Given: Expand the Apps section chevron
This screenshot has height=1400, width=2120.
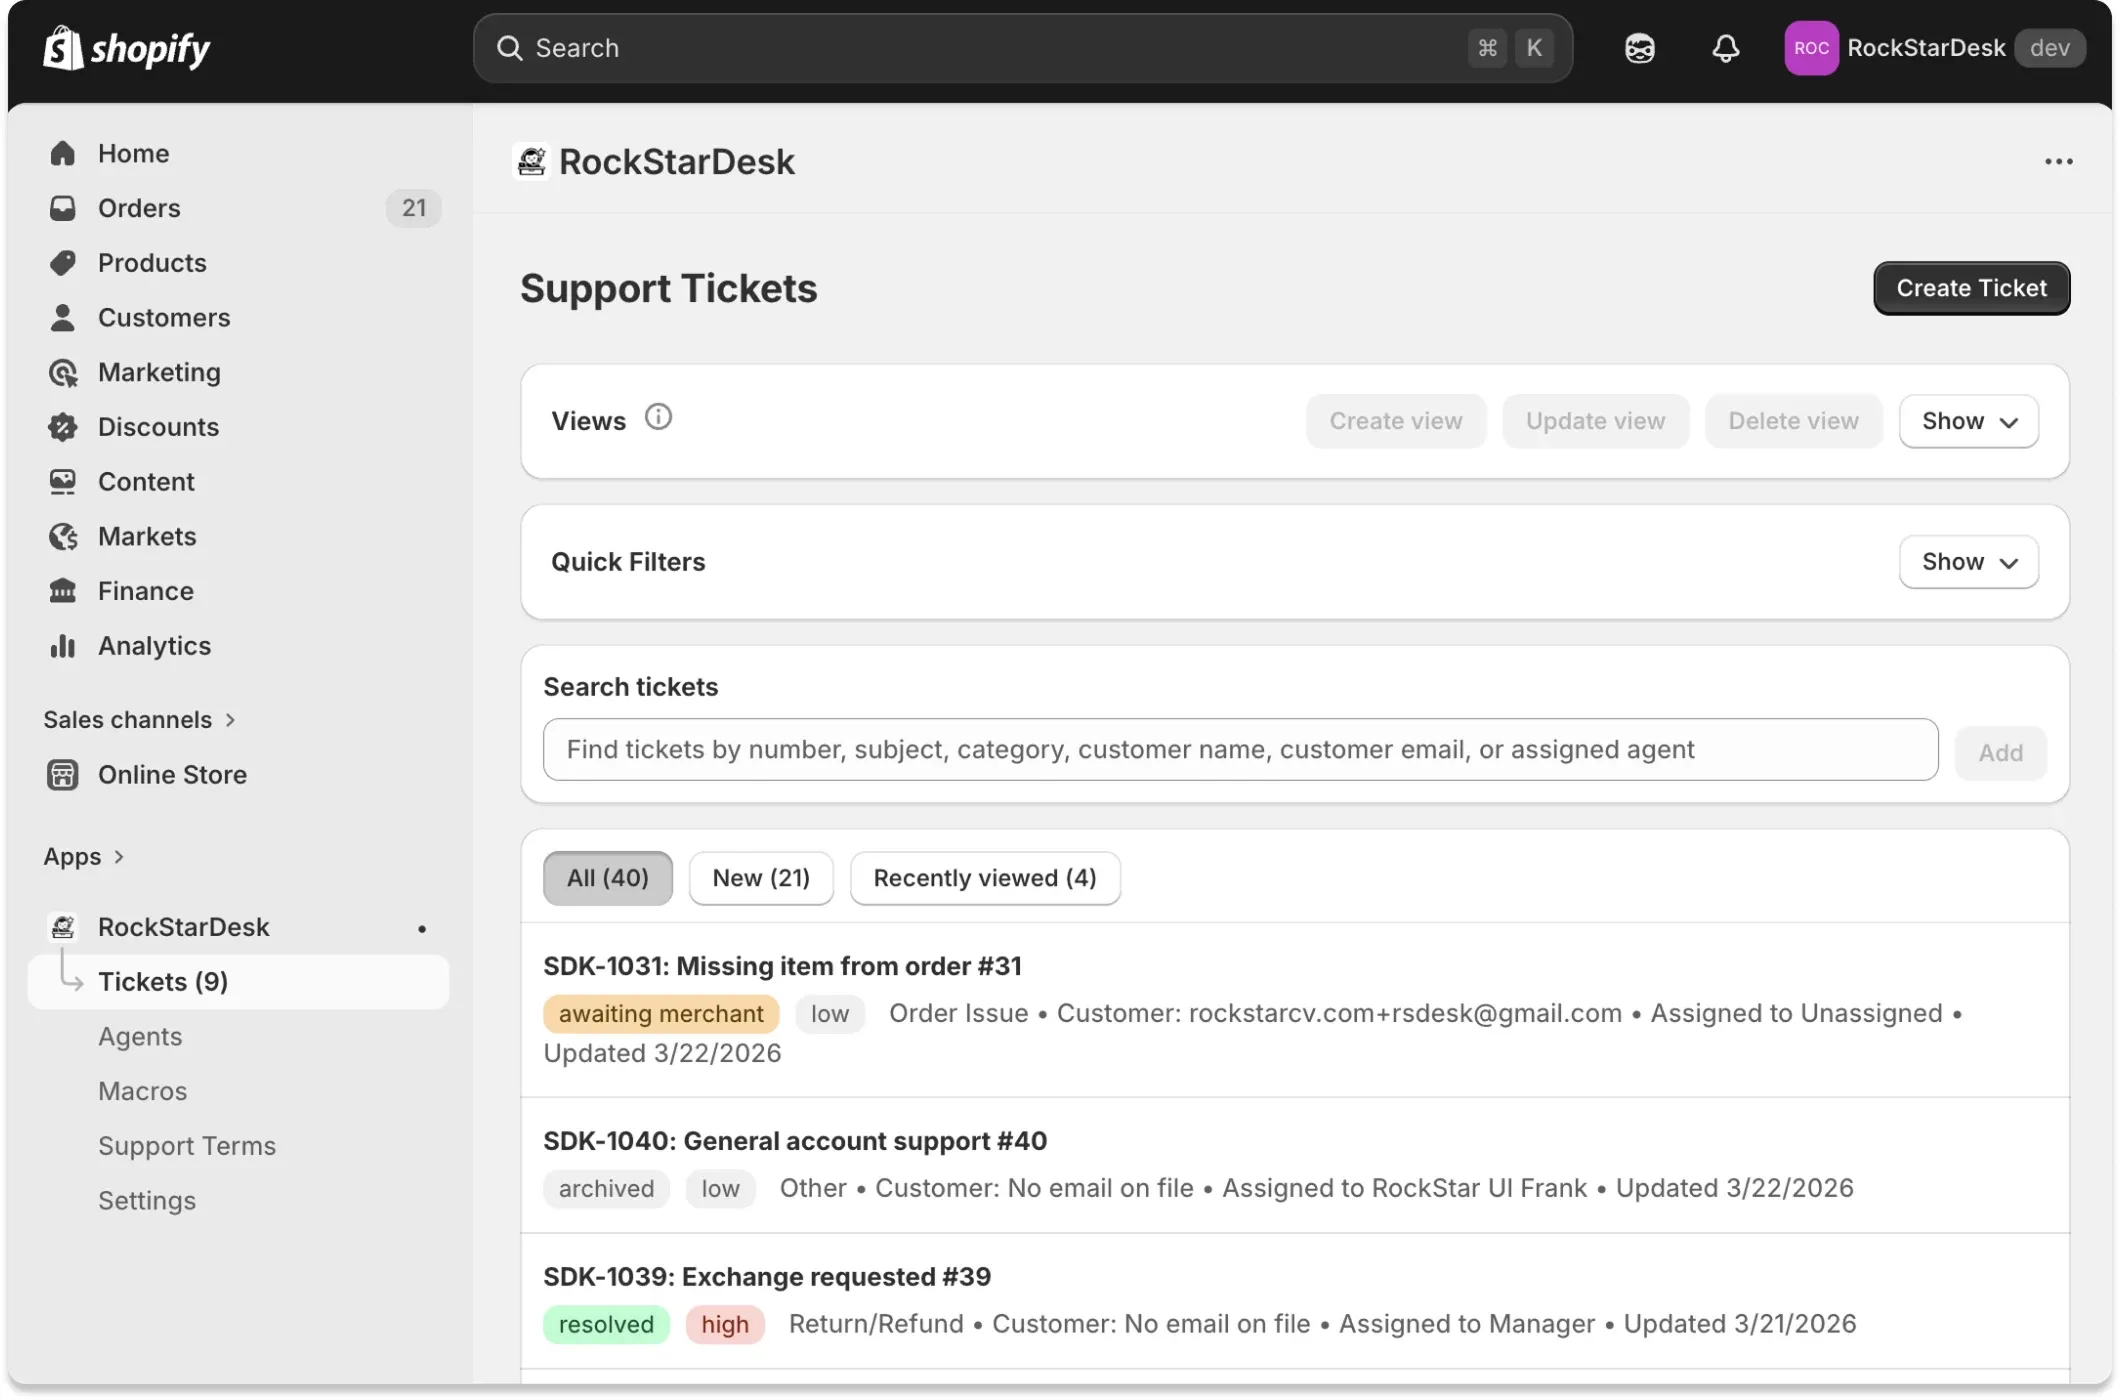Looking at the screenshot, I should pos(119,857).
